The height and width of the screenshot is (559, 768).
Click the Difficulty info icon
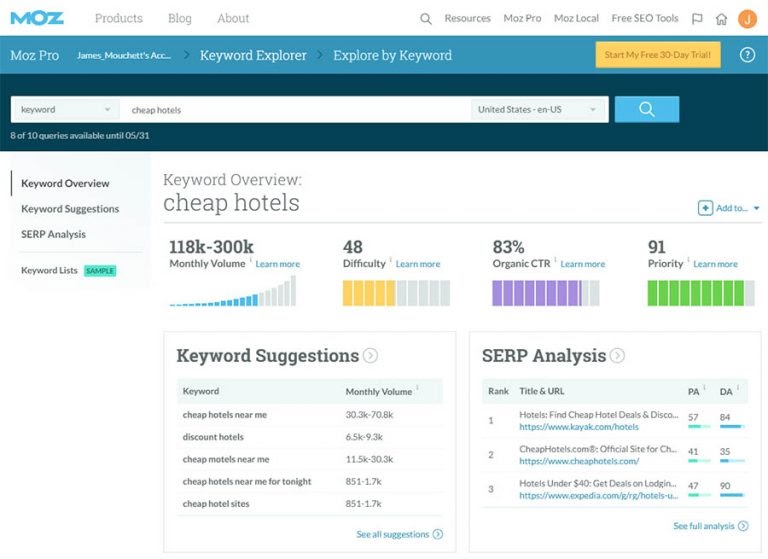pyautogui.click(x=391, y=260)
